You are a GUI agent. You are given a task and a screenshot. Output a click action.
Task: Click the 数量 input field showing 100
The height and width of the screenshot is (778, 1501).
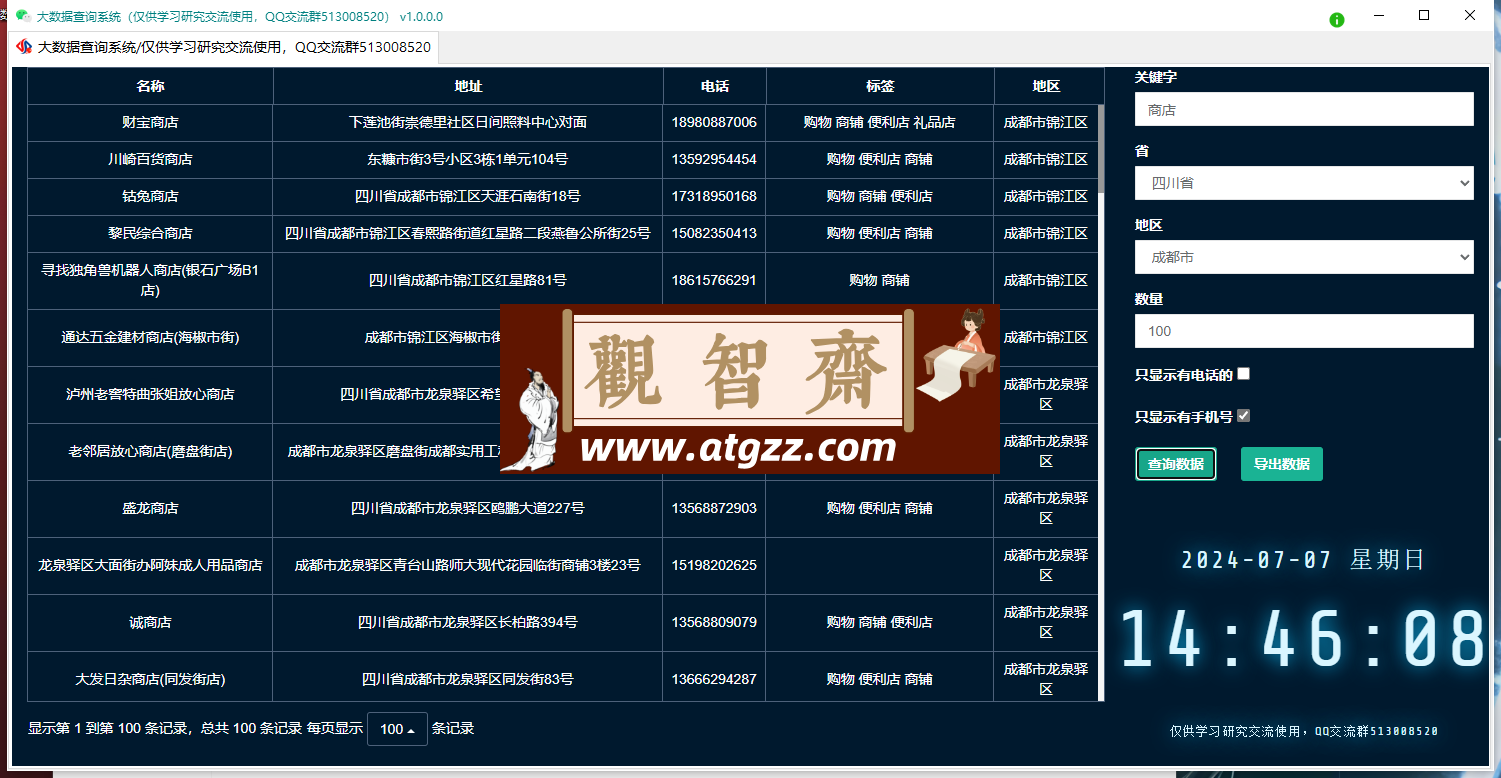(1304, 331)
